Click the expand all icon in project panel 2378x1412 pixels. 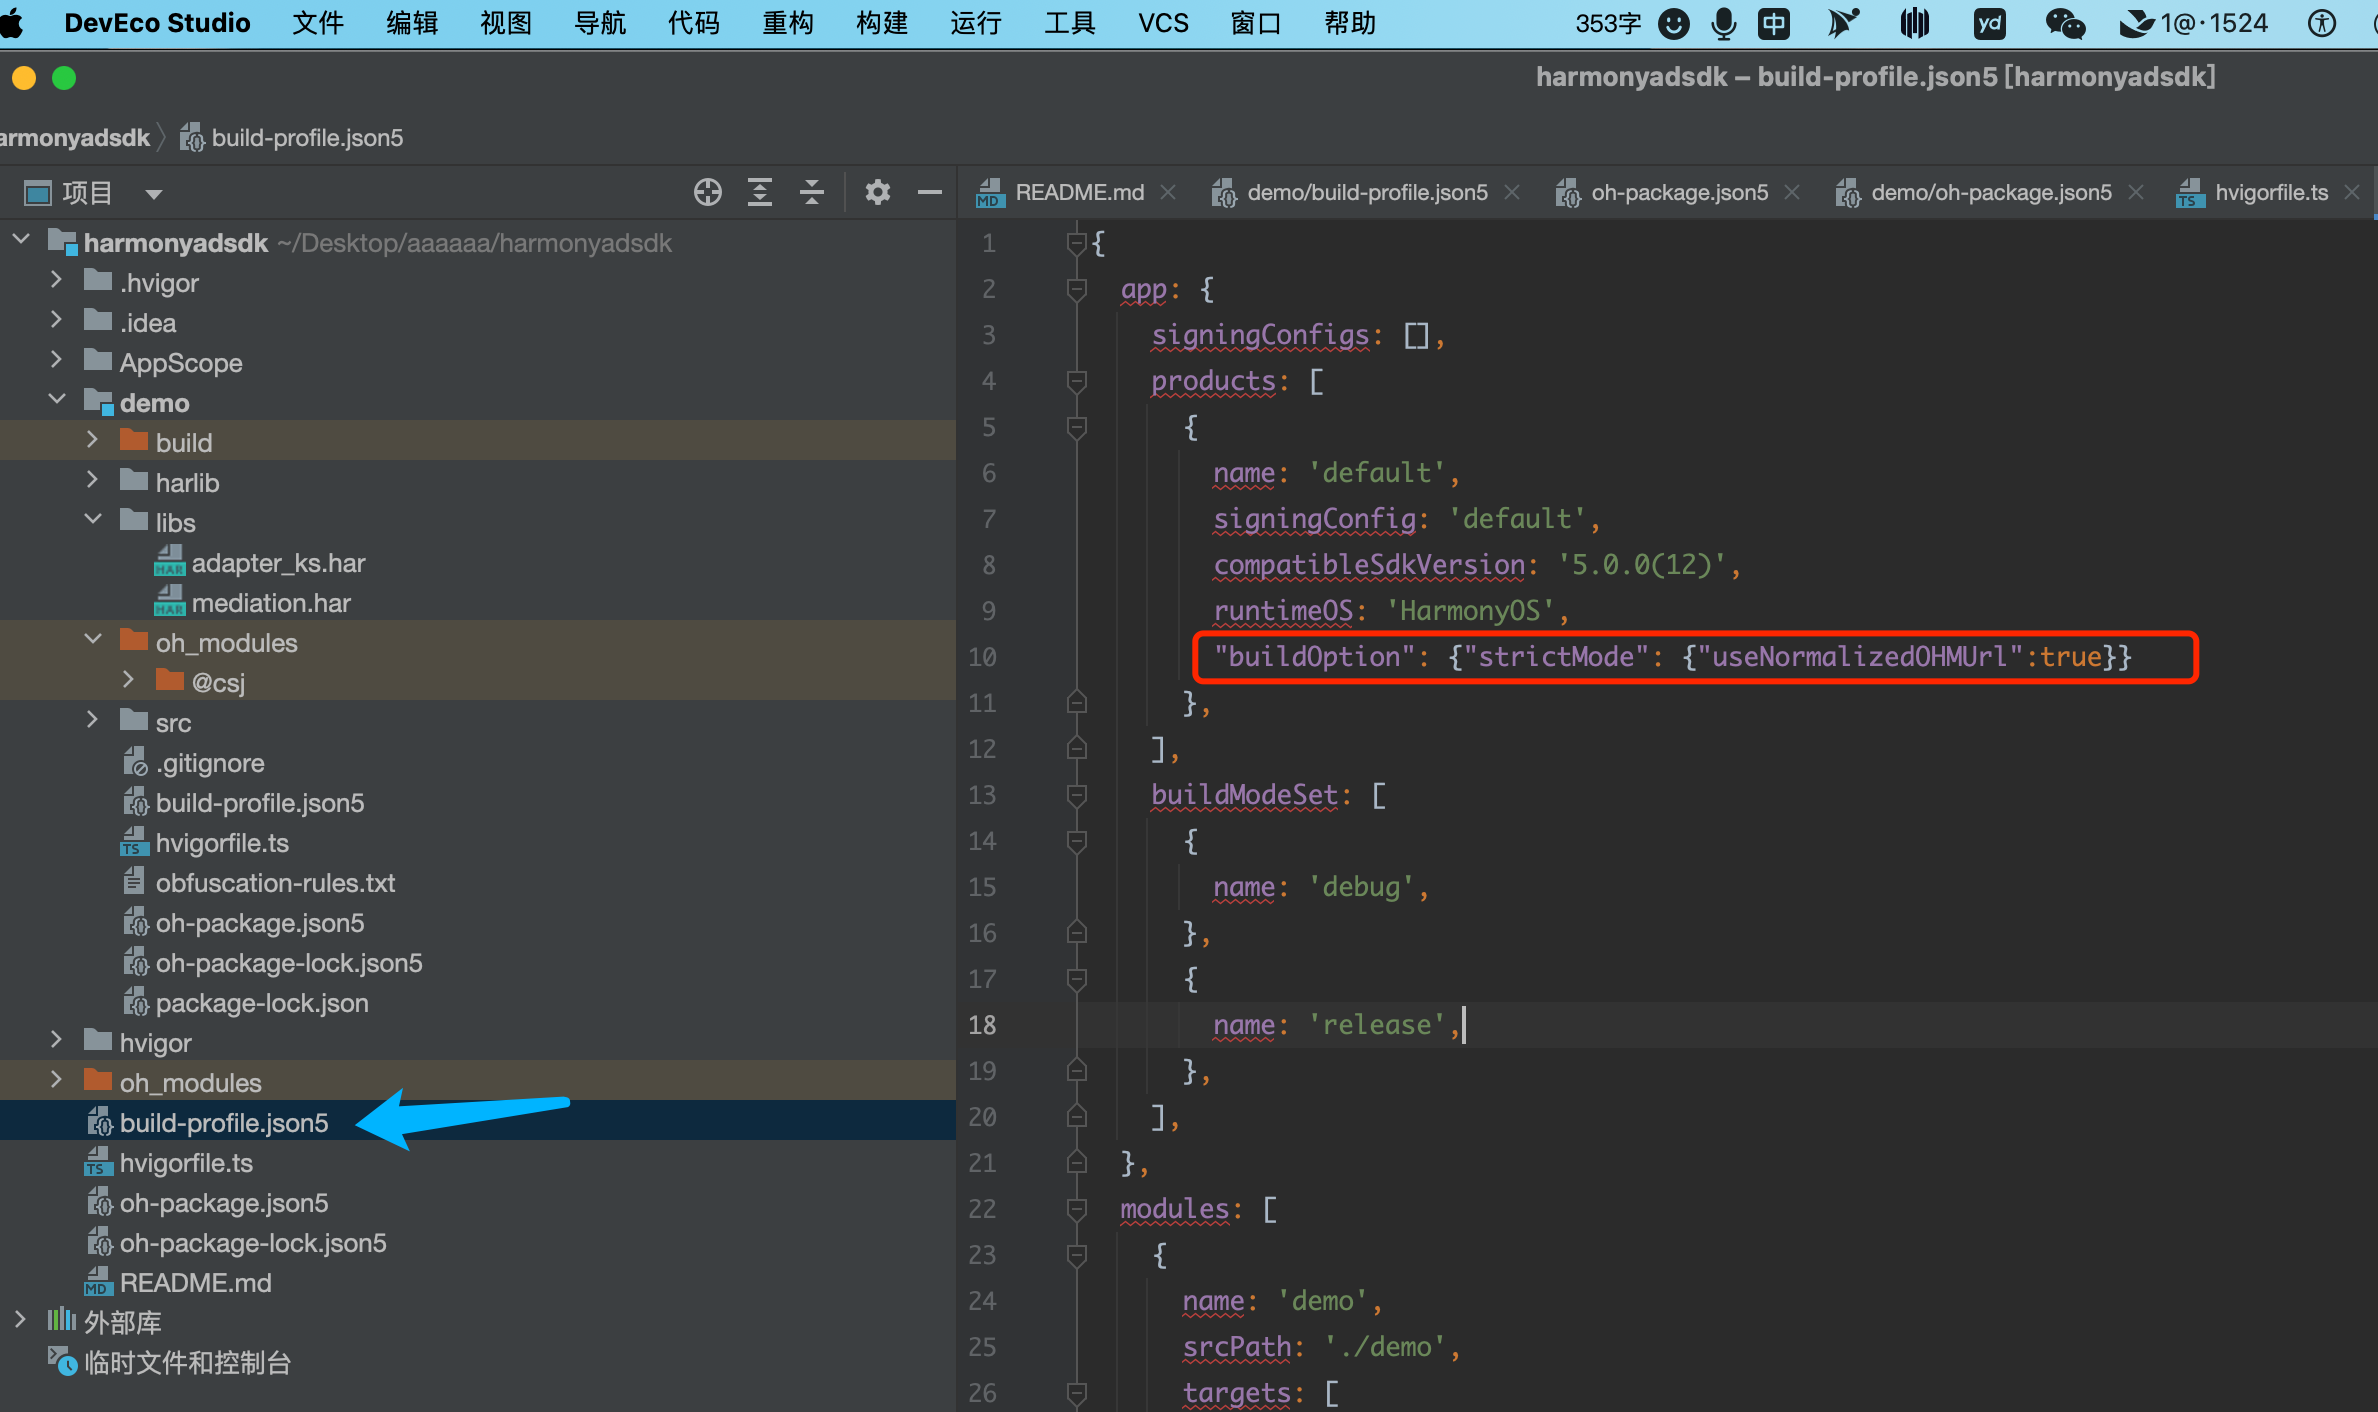coord(760,192)
